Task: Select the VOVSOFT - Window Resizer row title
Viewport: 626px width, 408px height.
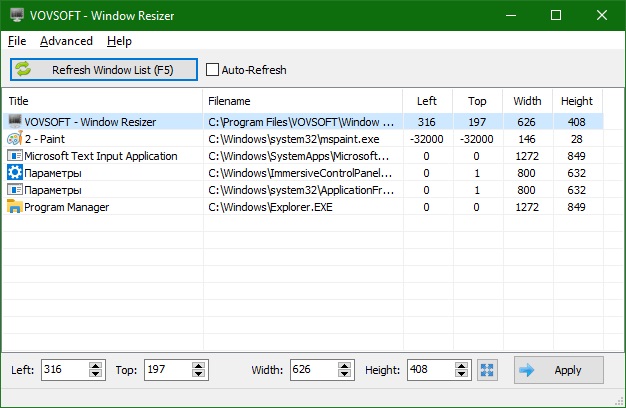Action: click(x=90, y=122)
